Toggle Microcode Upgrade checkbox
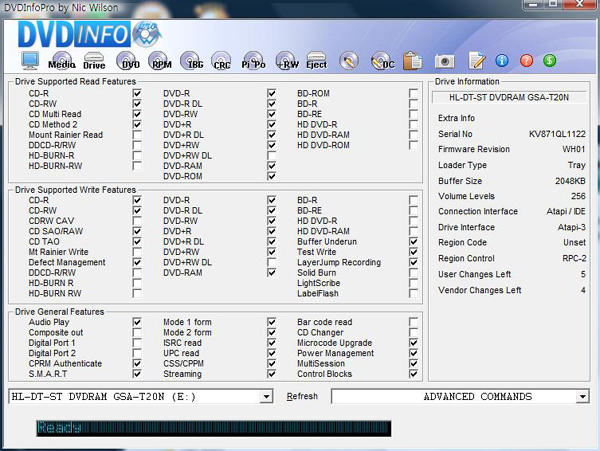 [x=413, y=343]
